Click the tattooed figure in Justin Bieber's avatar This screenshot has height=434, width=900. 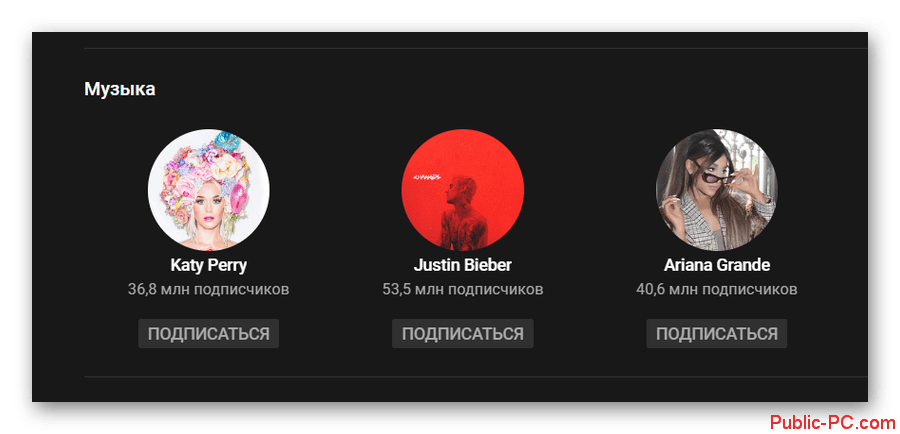coord(465,214)
